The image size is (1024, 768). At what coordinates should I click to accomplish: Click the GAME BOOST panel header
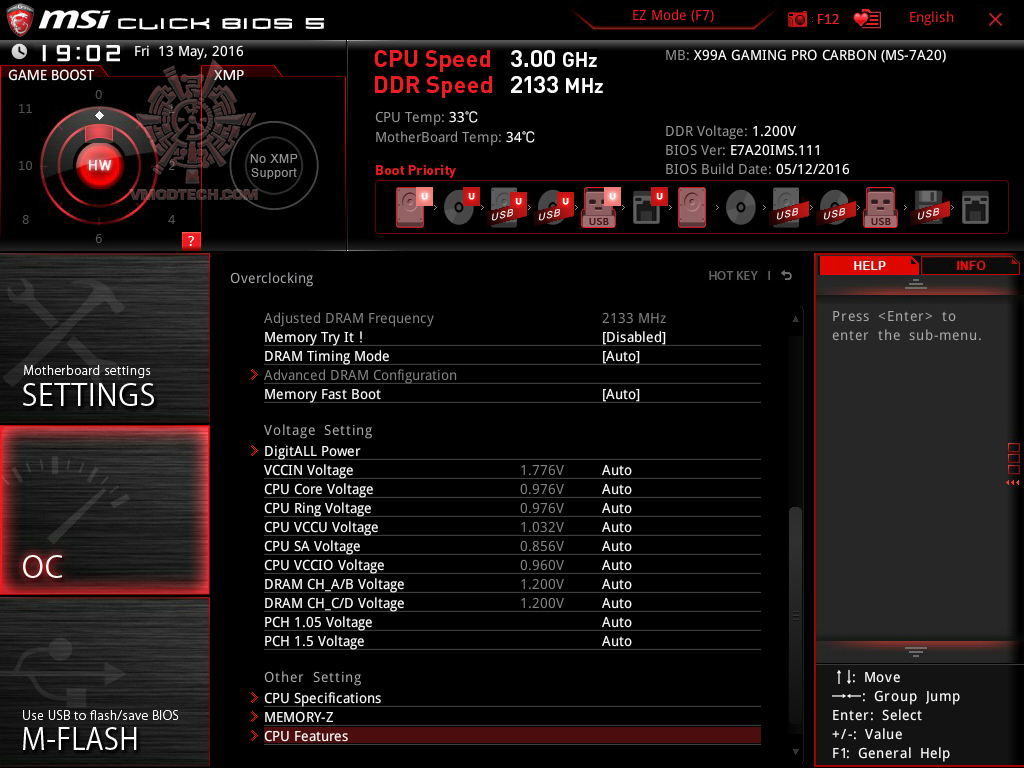(51, 75)
